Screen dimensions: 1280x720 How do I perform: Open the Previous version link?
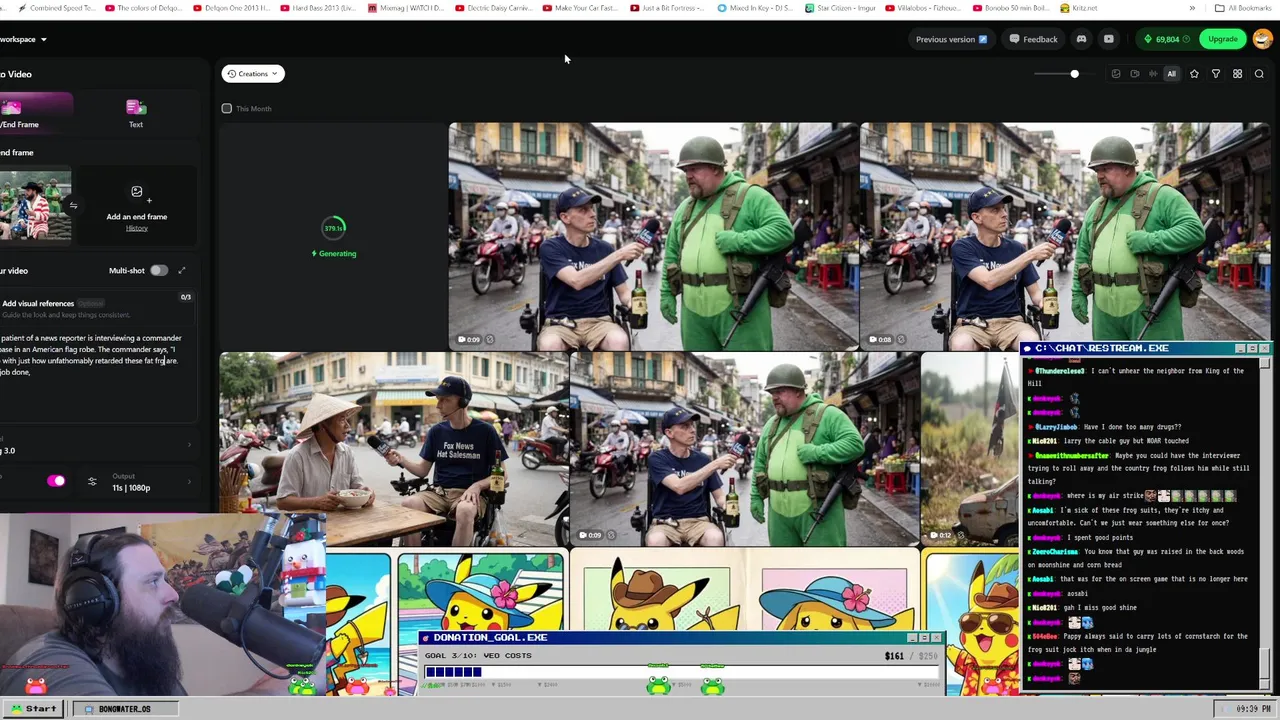951,39
